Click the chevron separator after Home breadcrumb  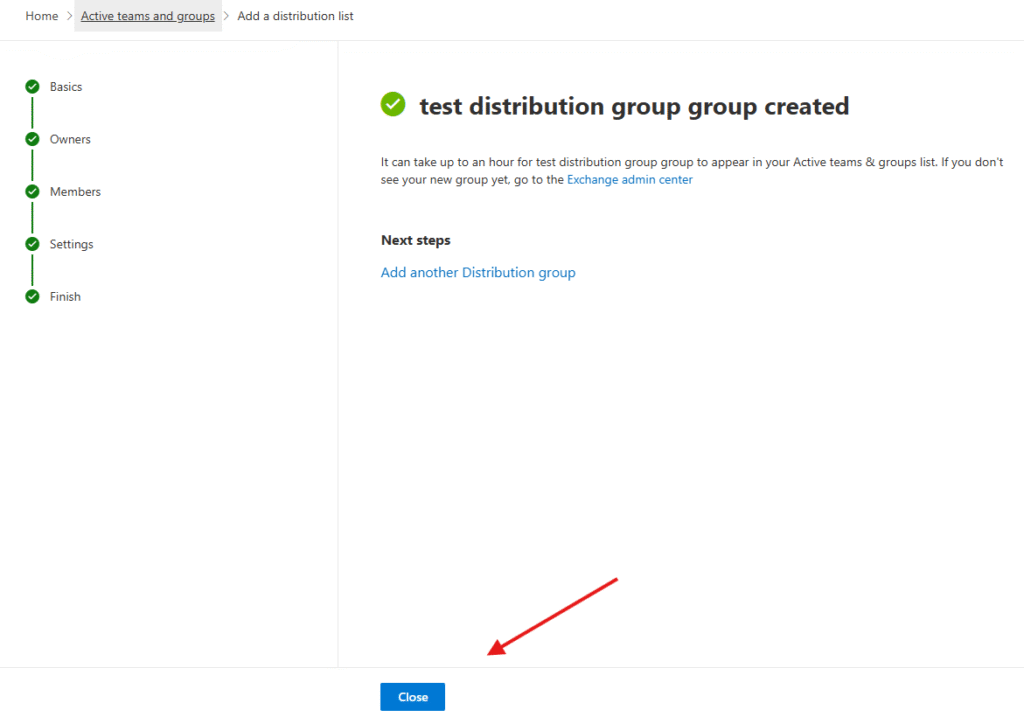[x=70, y=16]
